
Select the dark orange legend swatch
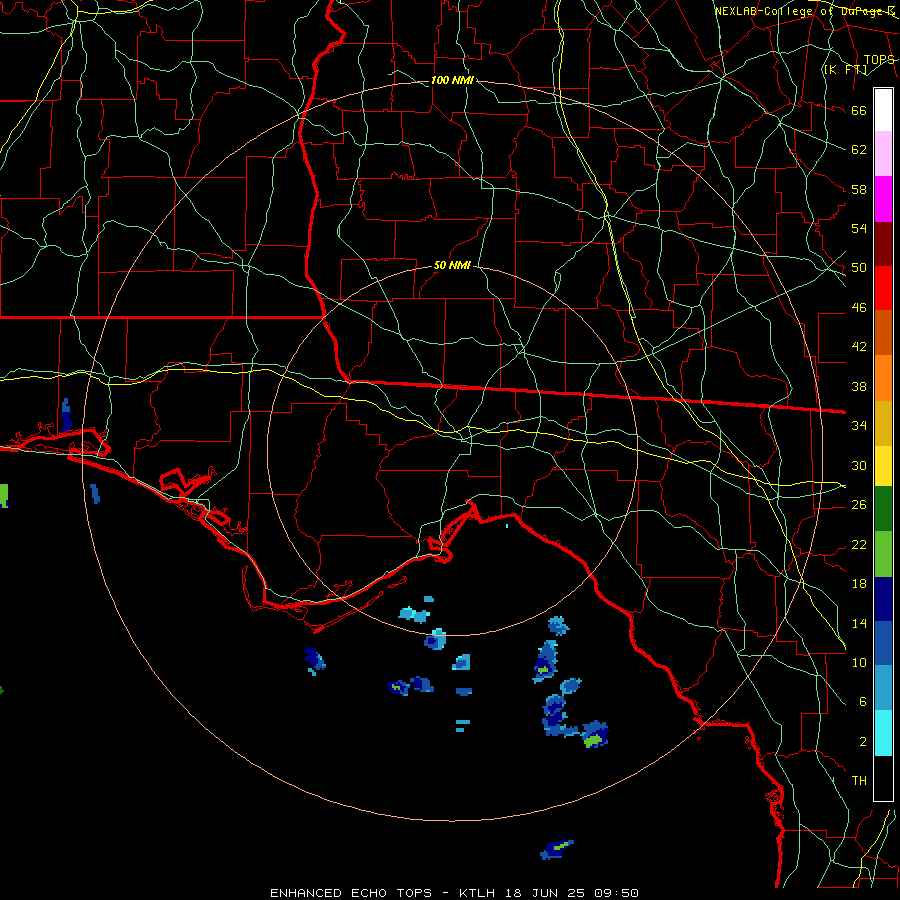883,332
